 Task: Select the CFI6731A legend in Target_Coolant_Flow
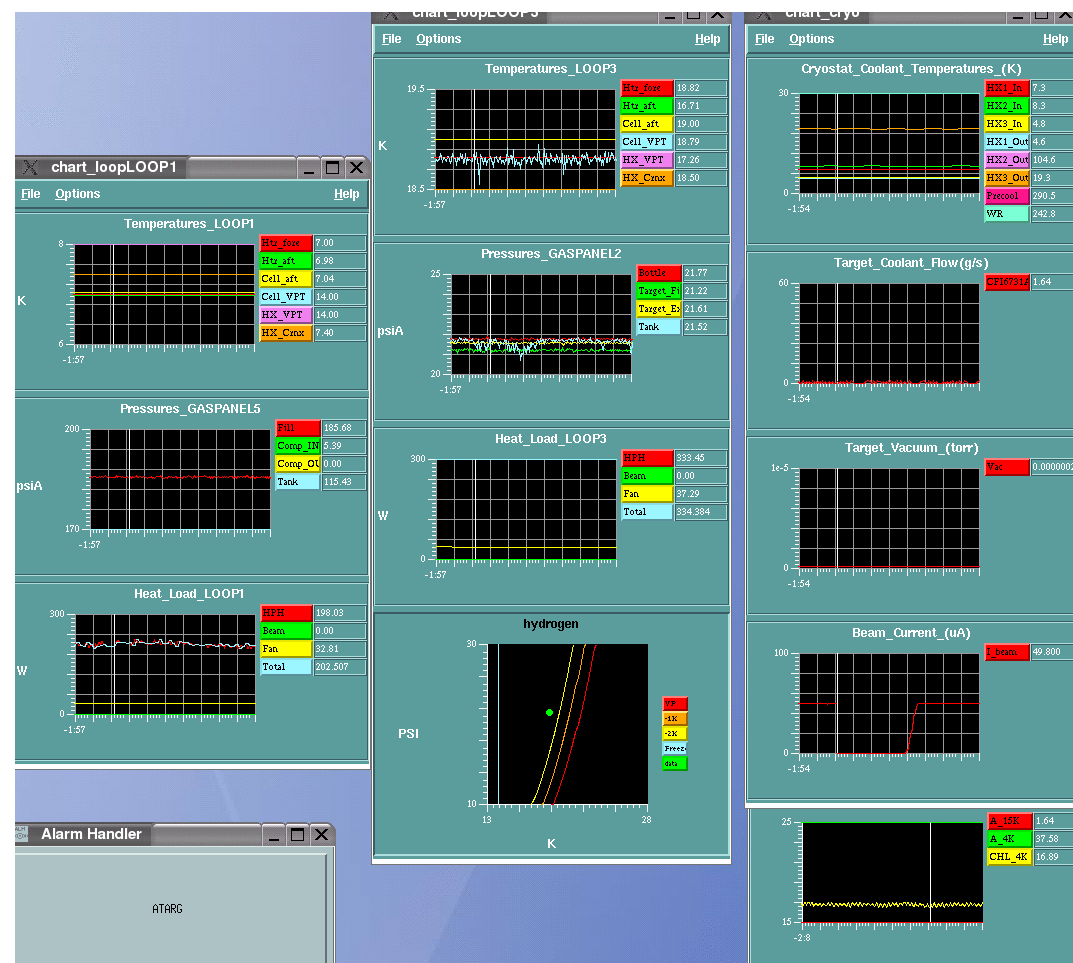point(1007,282)
